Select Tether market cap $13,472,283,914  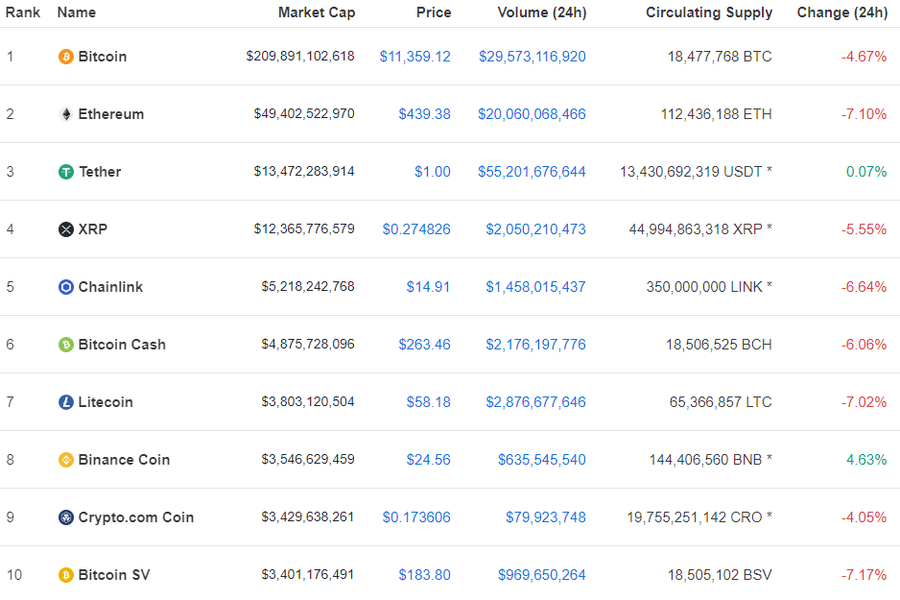point(304,171)
